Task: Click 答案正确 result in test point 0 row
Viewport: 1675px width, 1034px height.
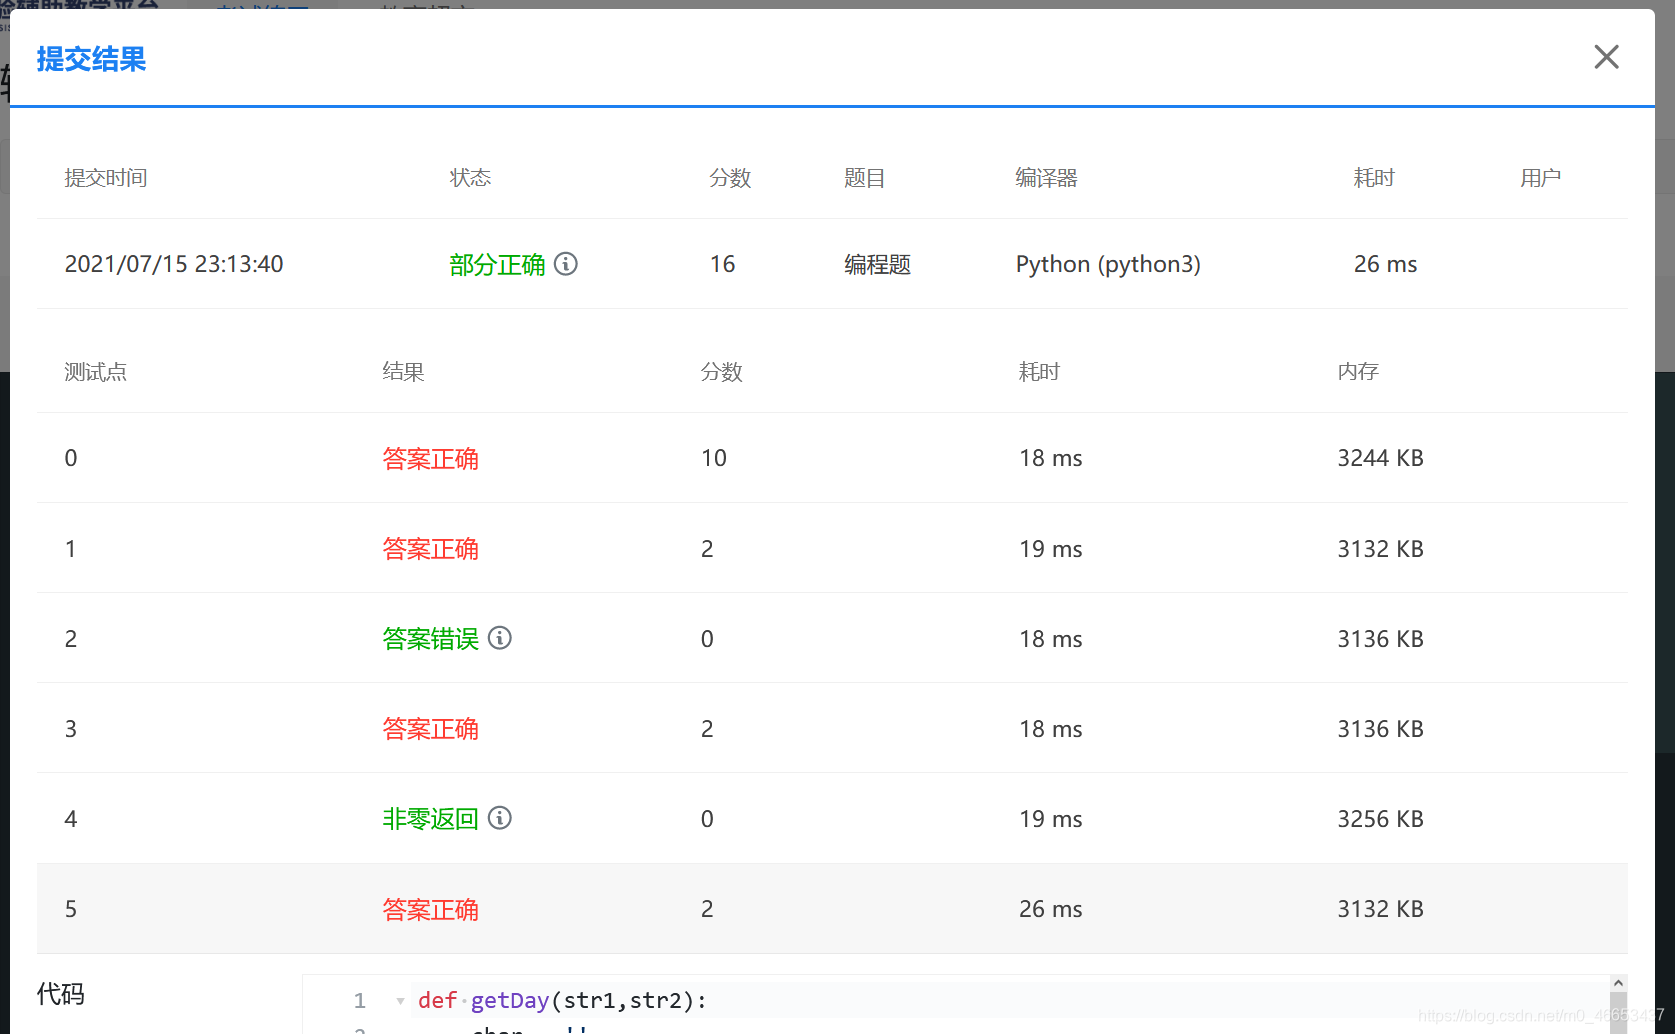Action: 431,458
